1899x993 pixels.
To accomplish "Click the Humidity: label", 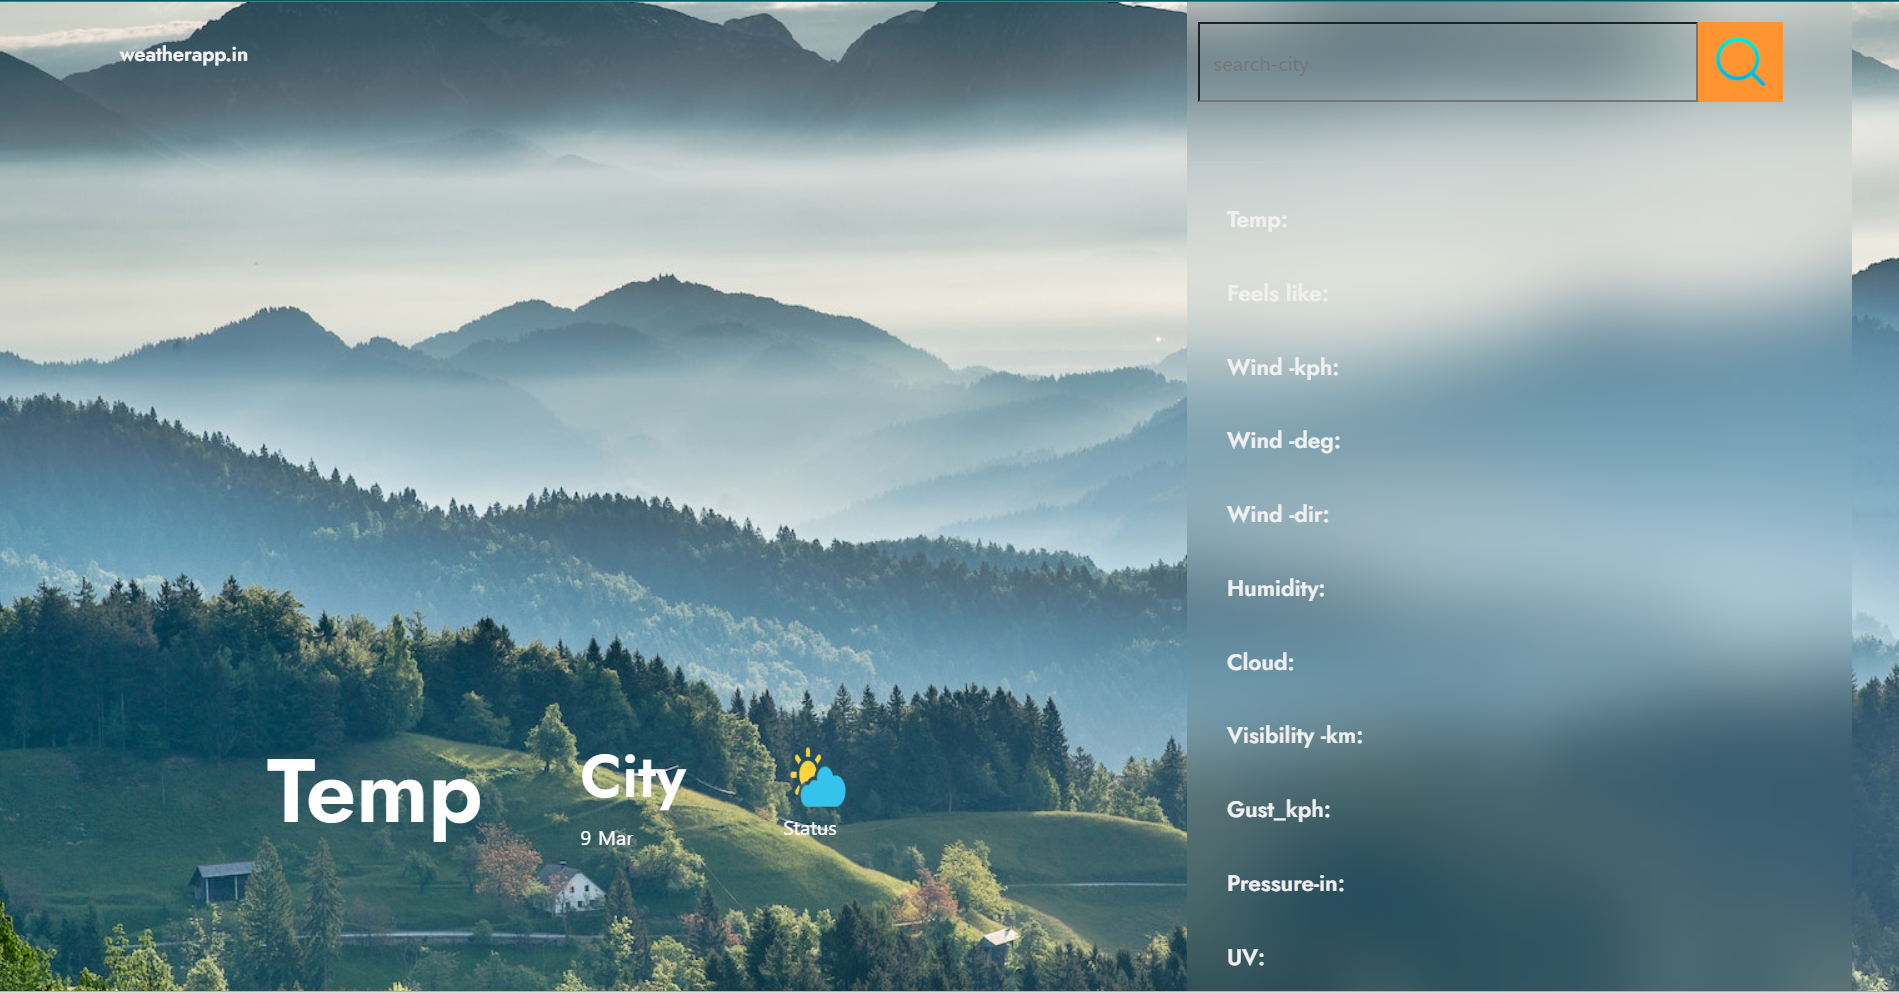I will click(x=1275, y=589).
